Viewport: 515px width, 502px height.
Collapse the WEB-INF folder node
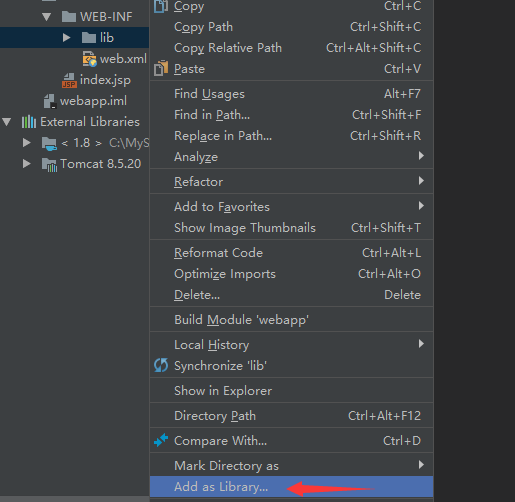point(47,17)
